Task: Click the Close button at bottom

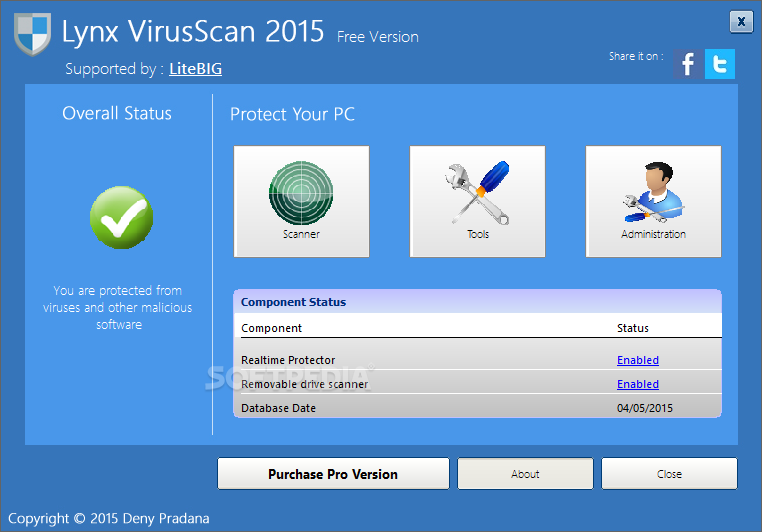Action: (669, 474)
